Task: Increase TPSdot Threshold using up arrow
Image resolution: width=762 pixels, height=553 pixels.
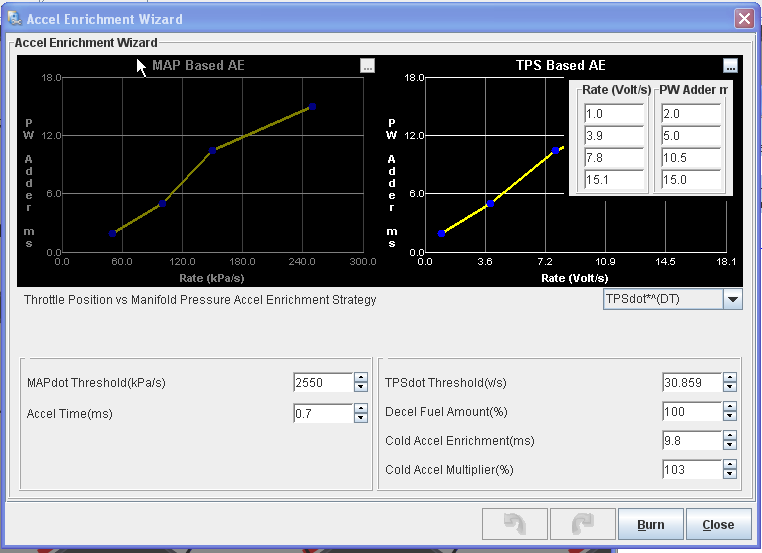Action: coord(730,378)
